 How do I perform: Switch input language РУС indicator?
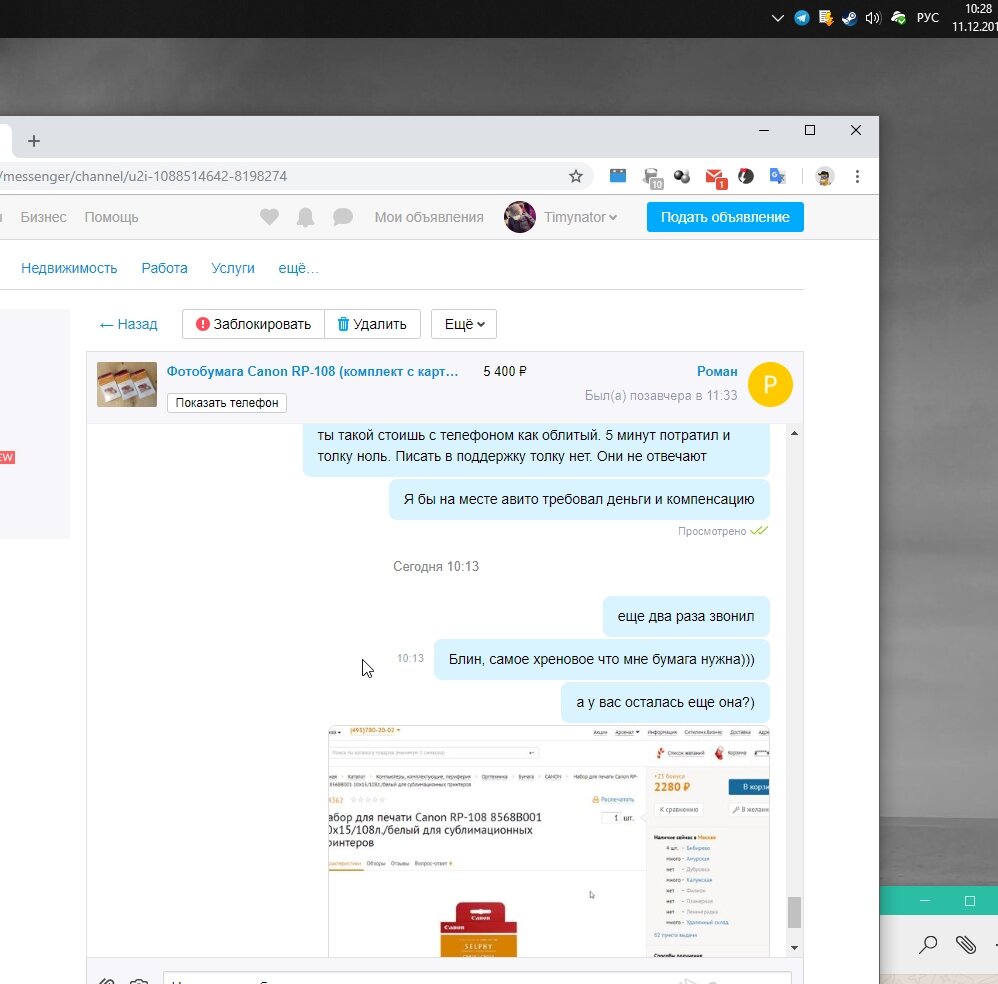coord(927,18)
